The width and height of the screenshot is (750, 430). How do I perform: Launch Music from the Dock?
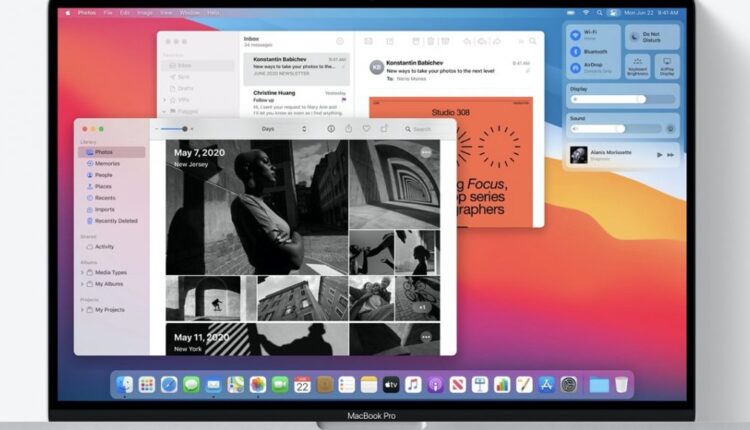click(413, 385)
